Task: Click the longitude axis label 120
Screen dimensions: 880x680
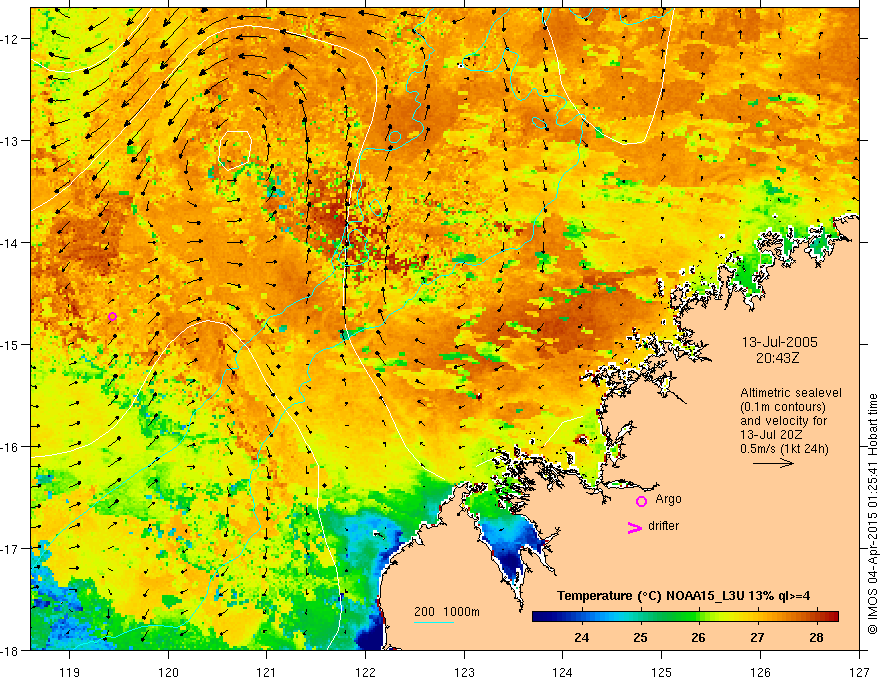Action: [168, 672]
